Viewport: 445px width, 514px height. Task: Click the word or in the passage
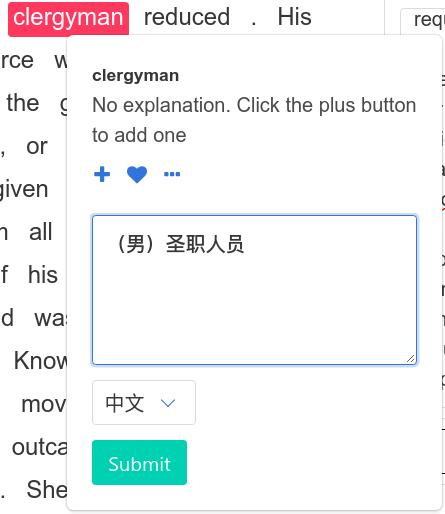tap(37, 147)
